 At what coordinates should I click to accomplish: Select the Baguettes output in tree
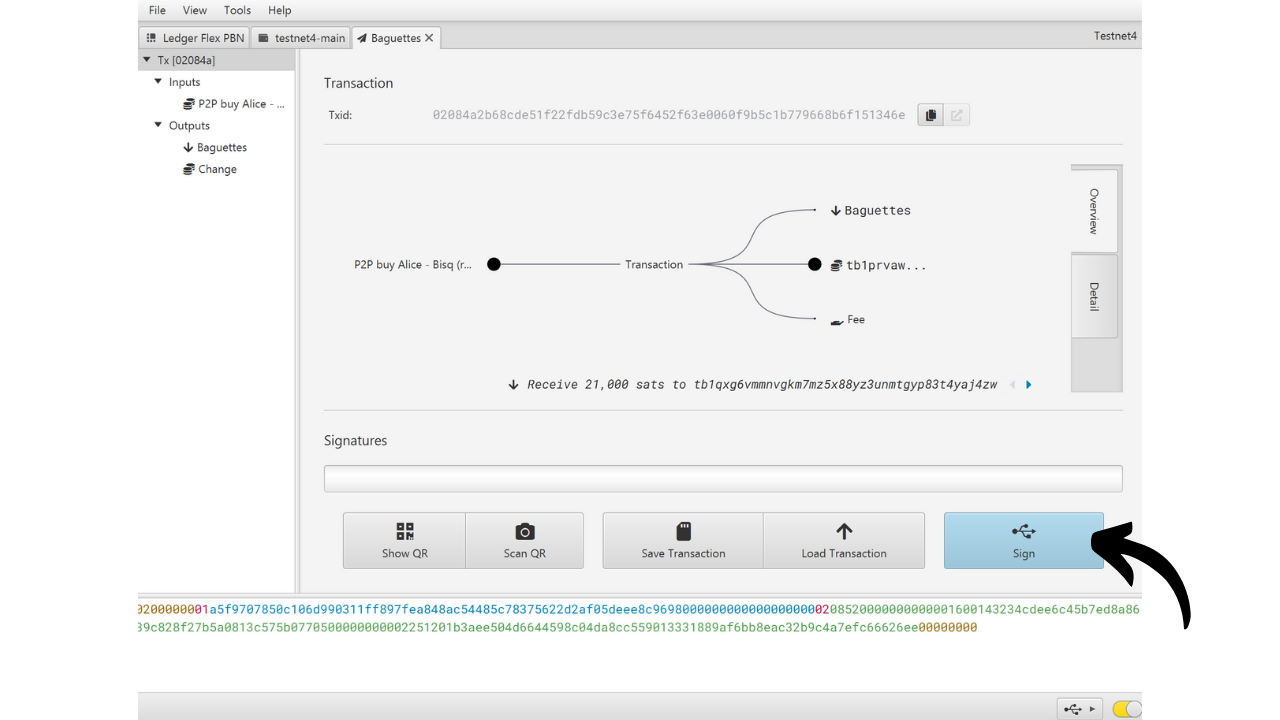[x=221, y=148]
